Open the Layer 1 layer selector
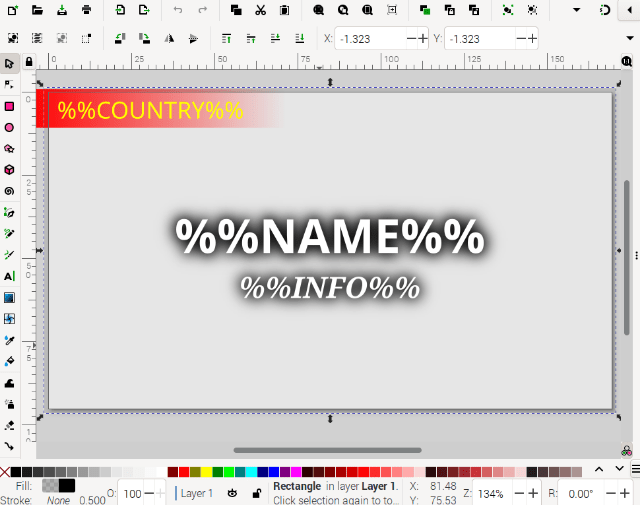The width and height of the screenshot is (640, 505). pos(194,493)
